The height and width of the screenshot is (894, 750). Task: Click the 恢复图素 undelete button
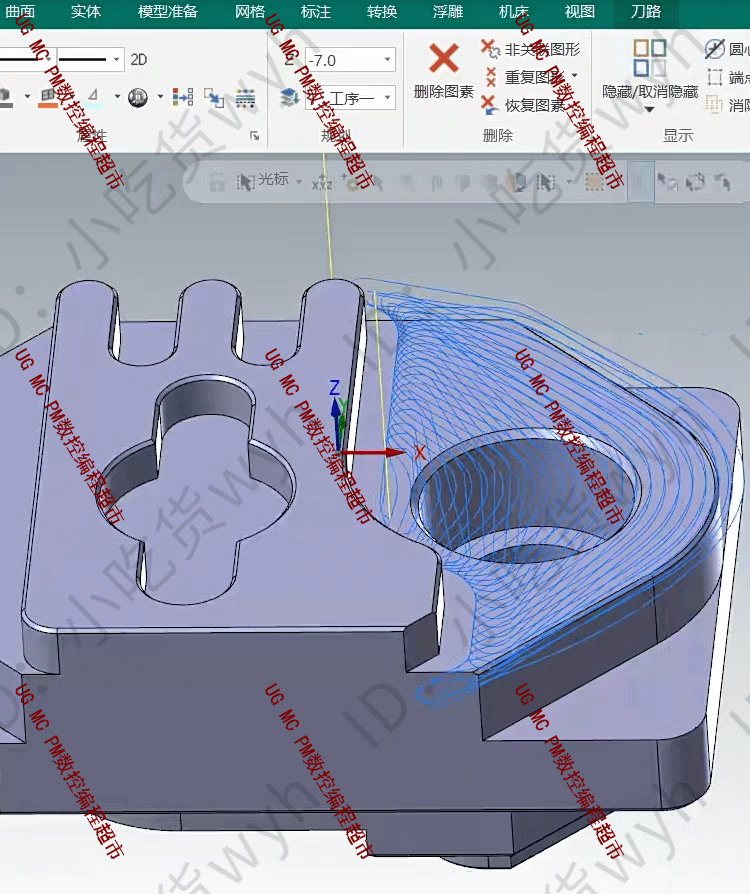[524, 104]
